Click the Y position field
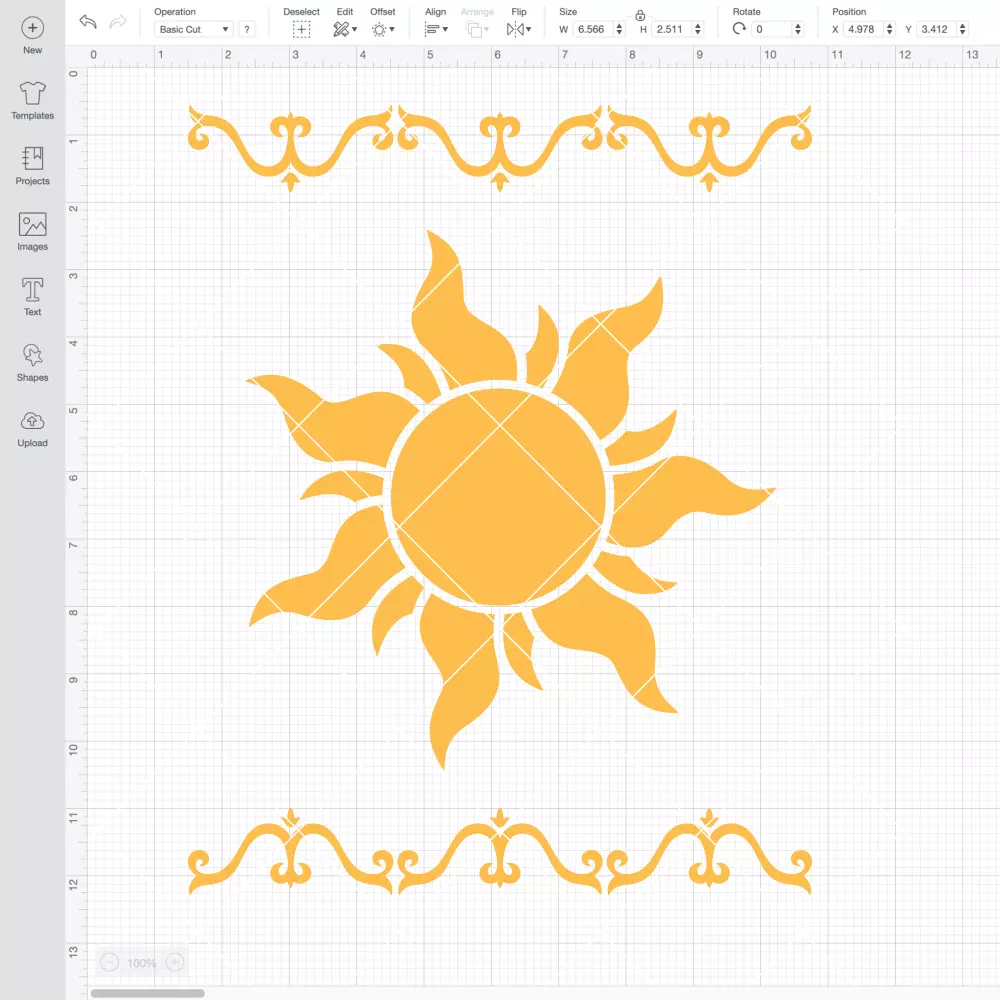 click(x=937, y=29)
